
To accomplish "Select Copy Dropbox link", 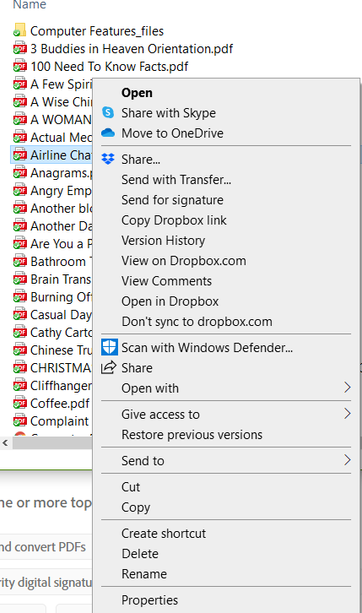I will tap(174, 220).
